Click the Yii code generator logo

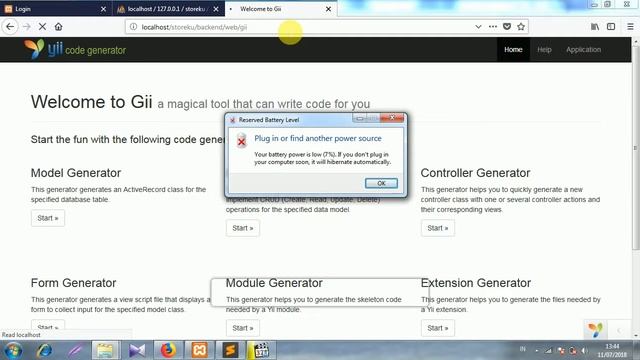(75, 49)
